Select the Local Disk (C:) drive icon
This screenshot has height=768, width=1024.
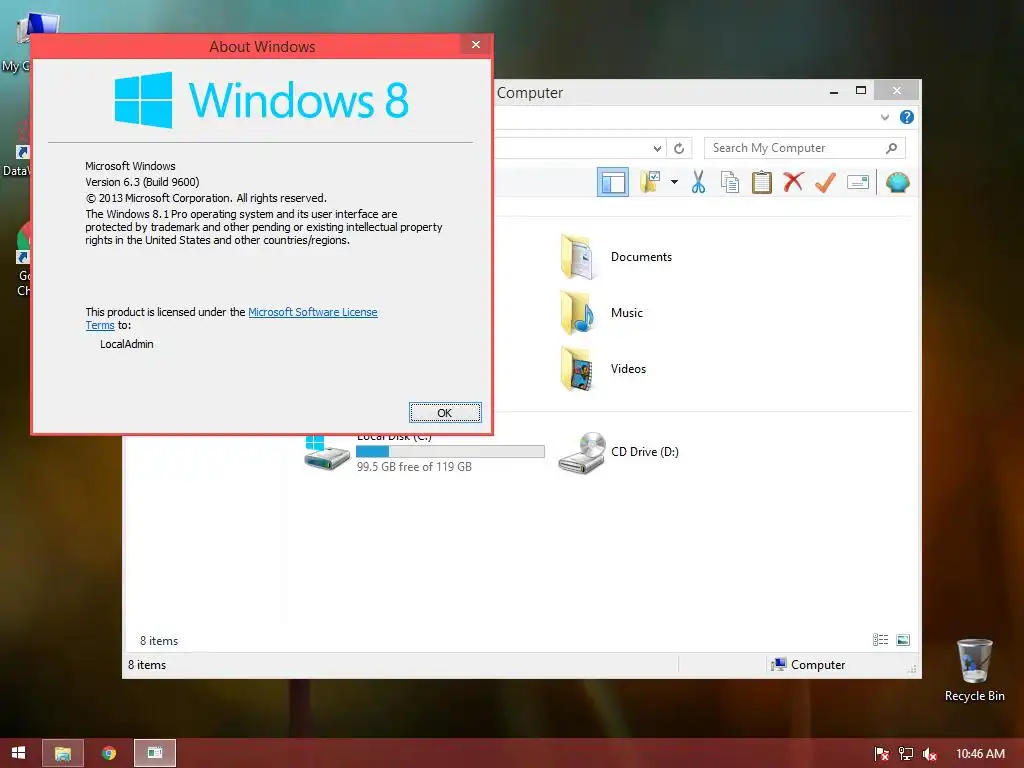pos(327,452)
